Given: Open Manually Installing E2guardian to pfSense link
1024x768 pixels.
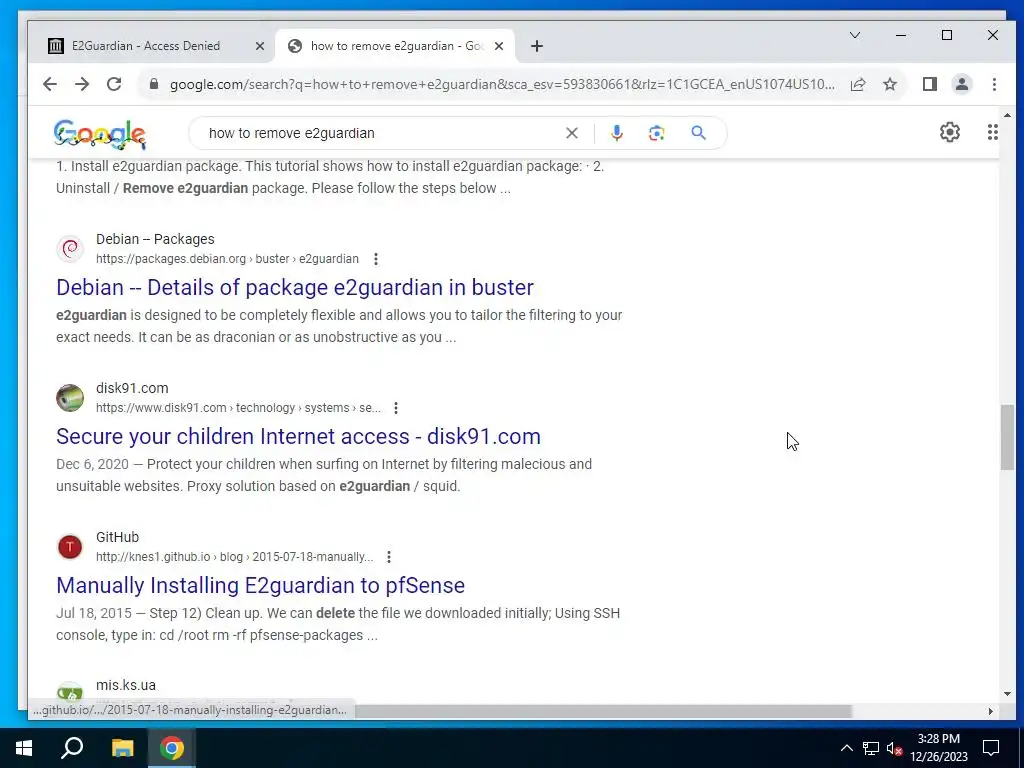Looking at the screenshot, I should point(261,585).
